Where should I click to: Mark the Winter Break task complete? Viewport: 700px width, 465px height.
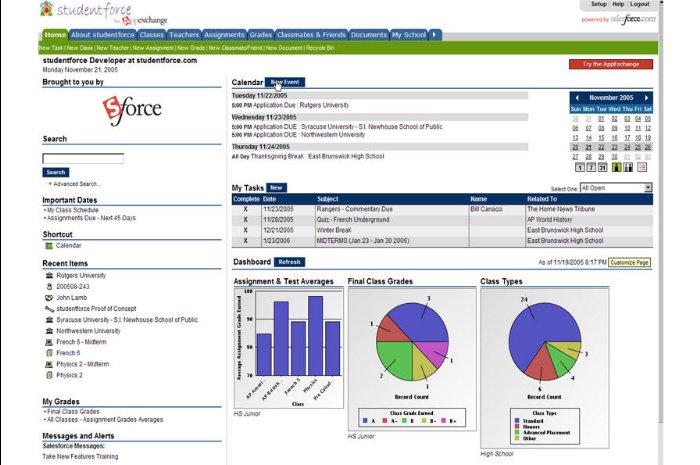[x=246, y=230]
